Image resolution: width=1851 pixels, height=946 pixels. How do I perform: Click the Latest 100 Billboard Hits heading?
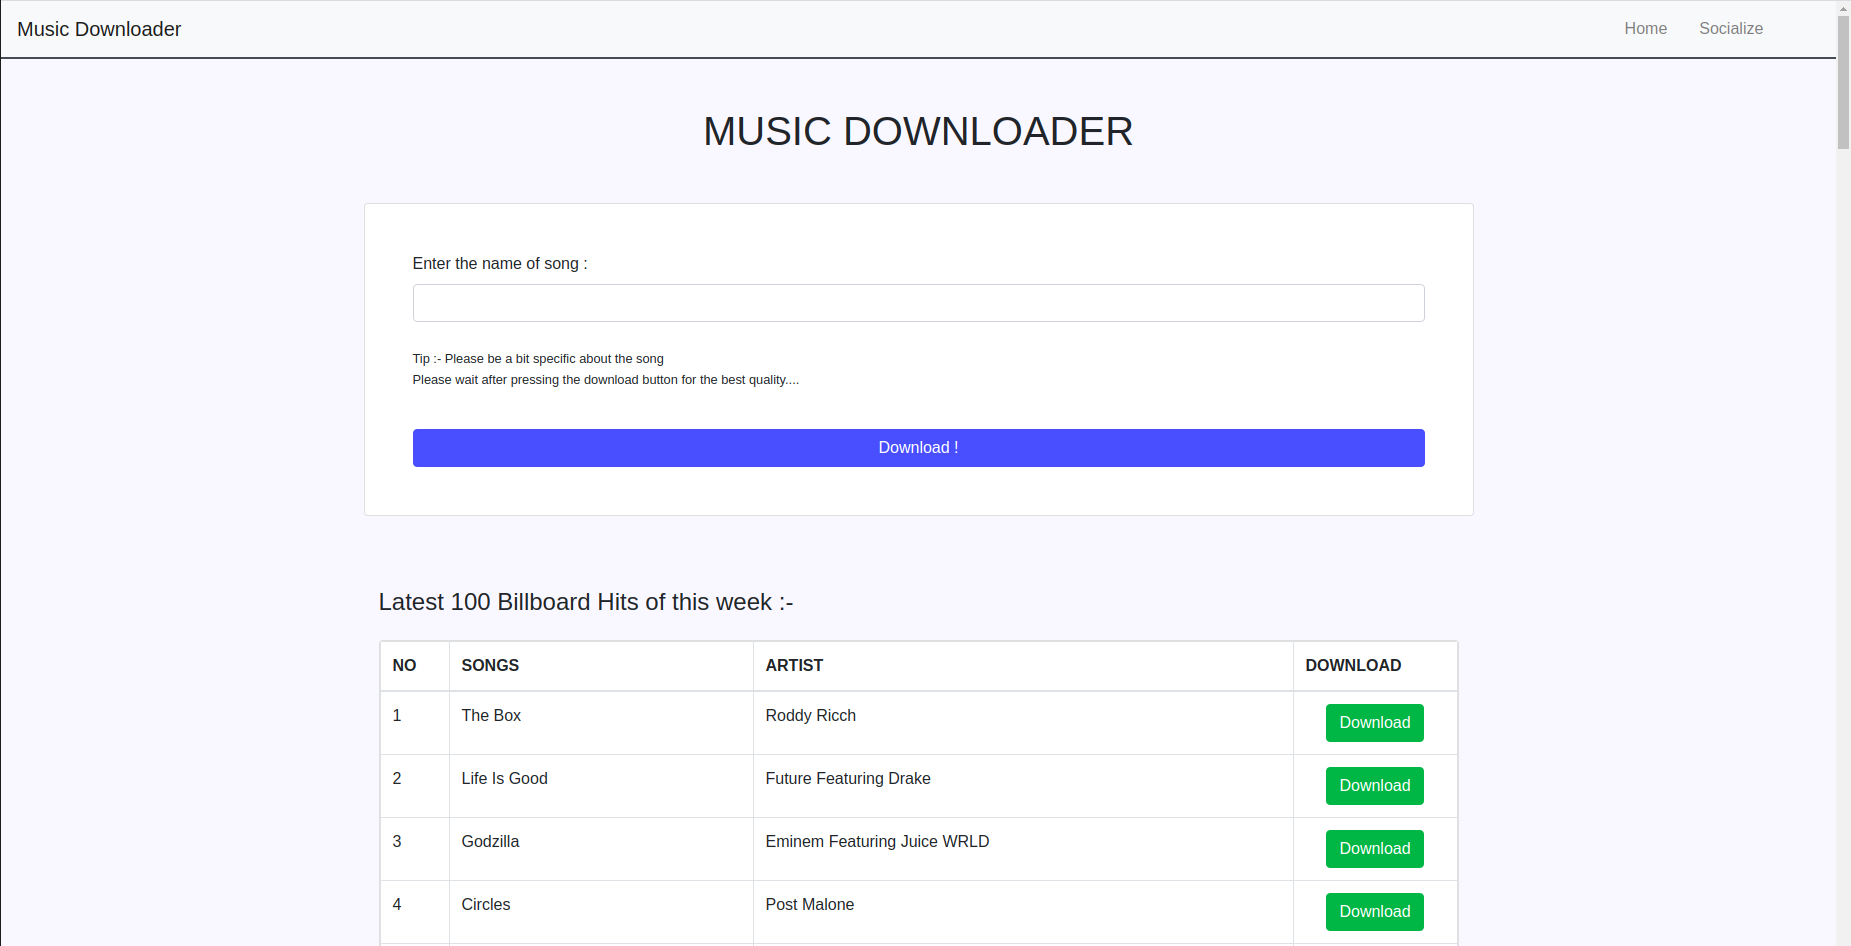pyautogui.click(x=585, y=602)
